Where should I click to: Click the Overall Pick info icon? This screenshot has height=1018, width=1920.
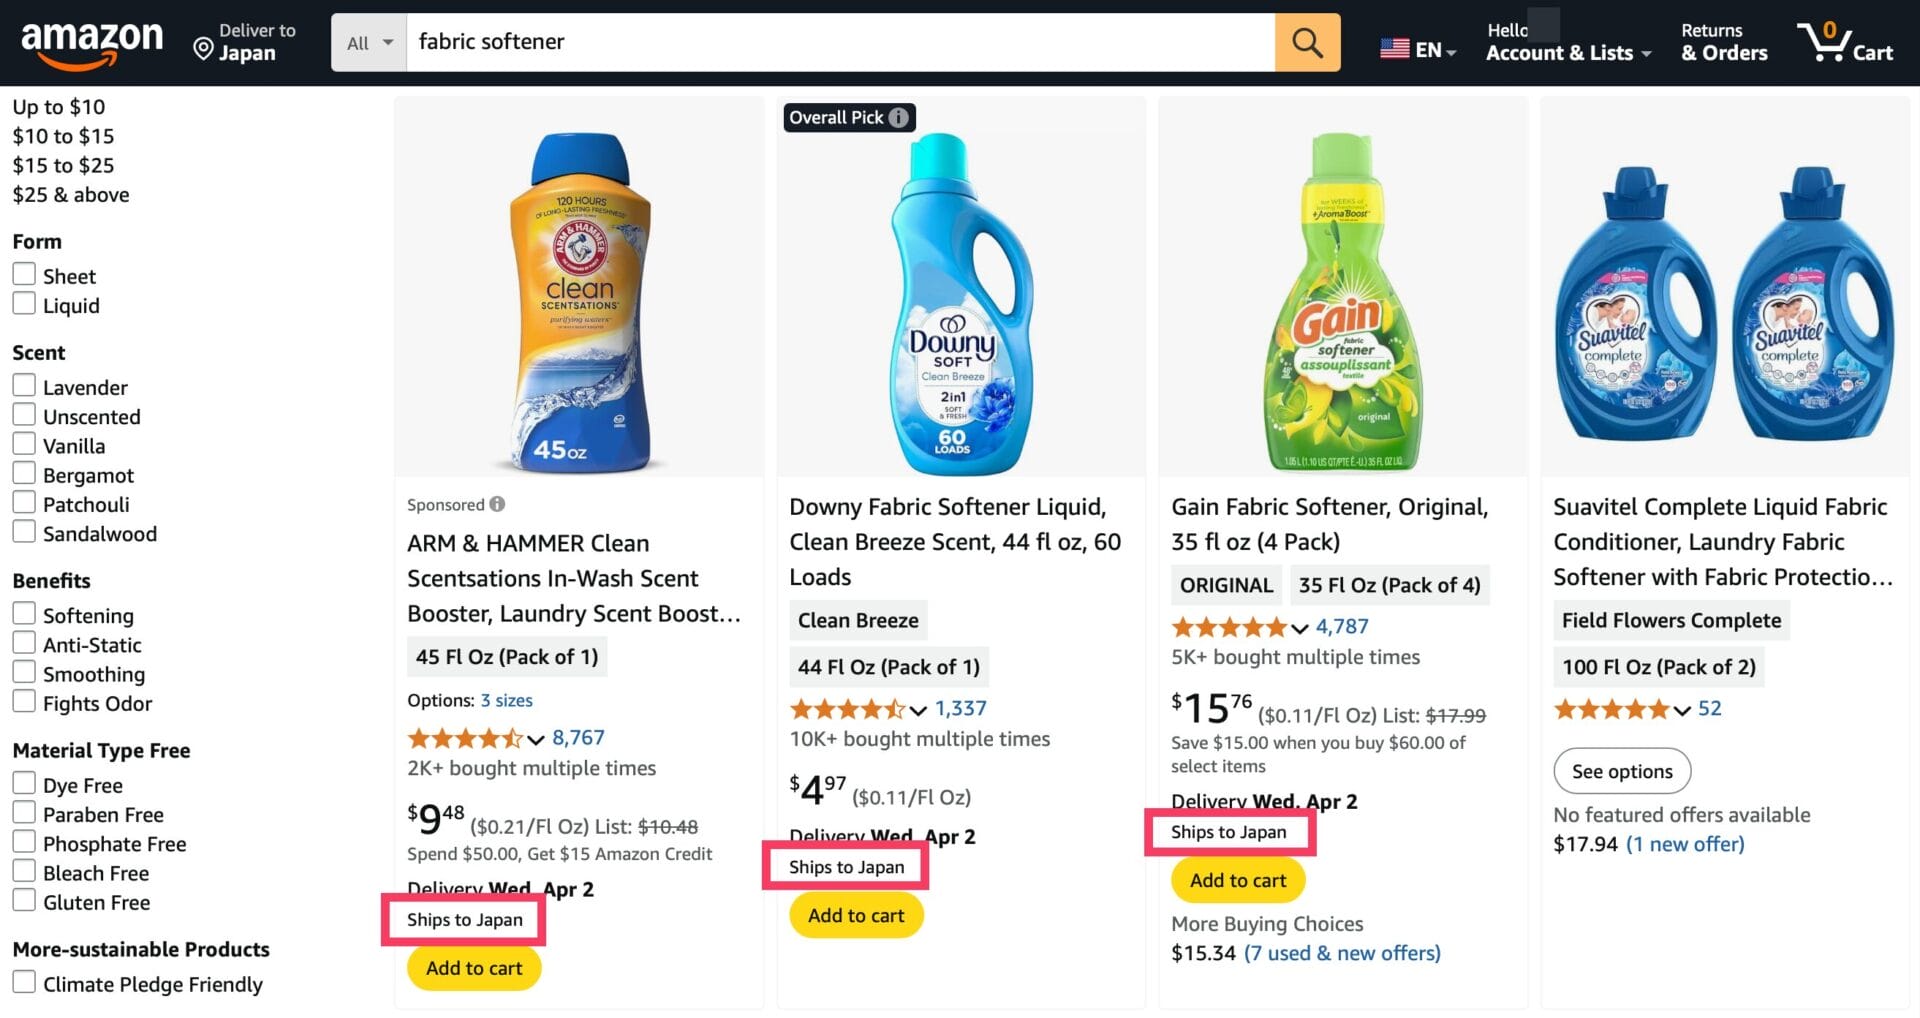(x=899, y=117)
